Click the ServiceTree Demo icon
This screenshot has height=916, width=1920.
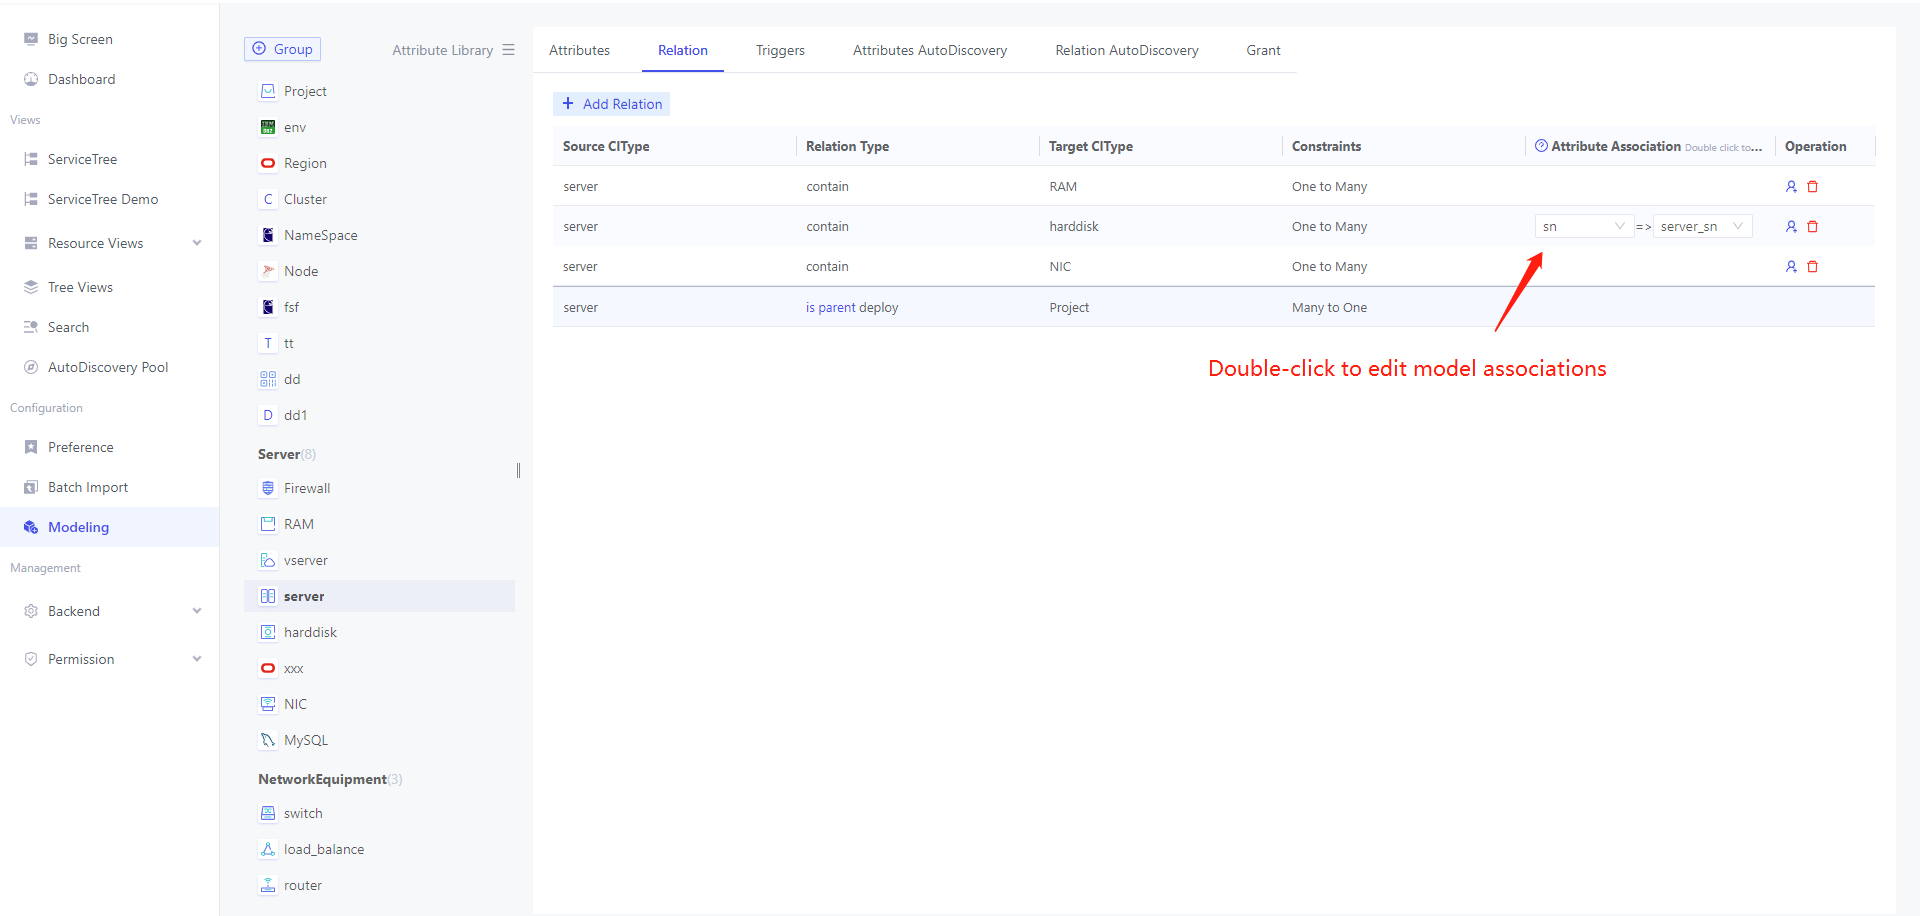click(31, 199)
